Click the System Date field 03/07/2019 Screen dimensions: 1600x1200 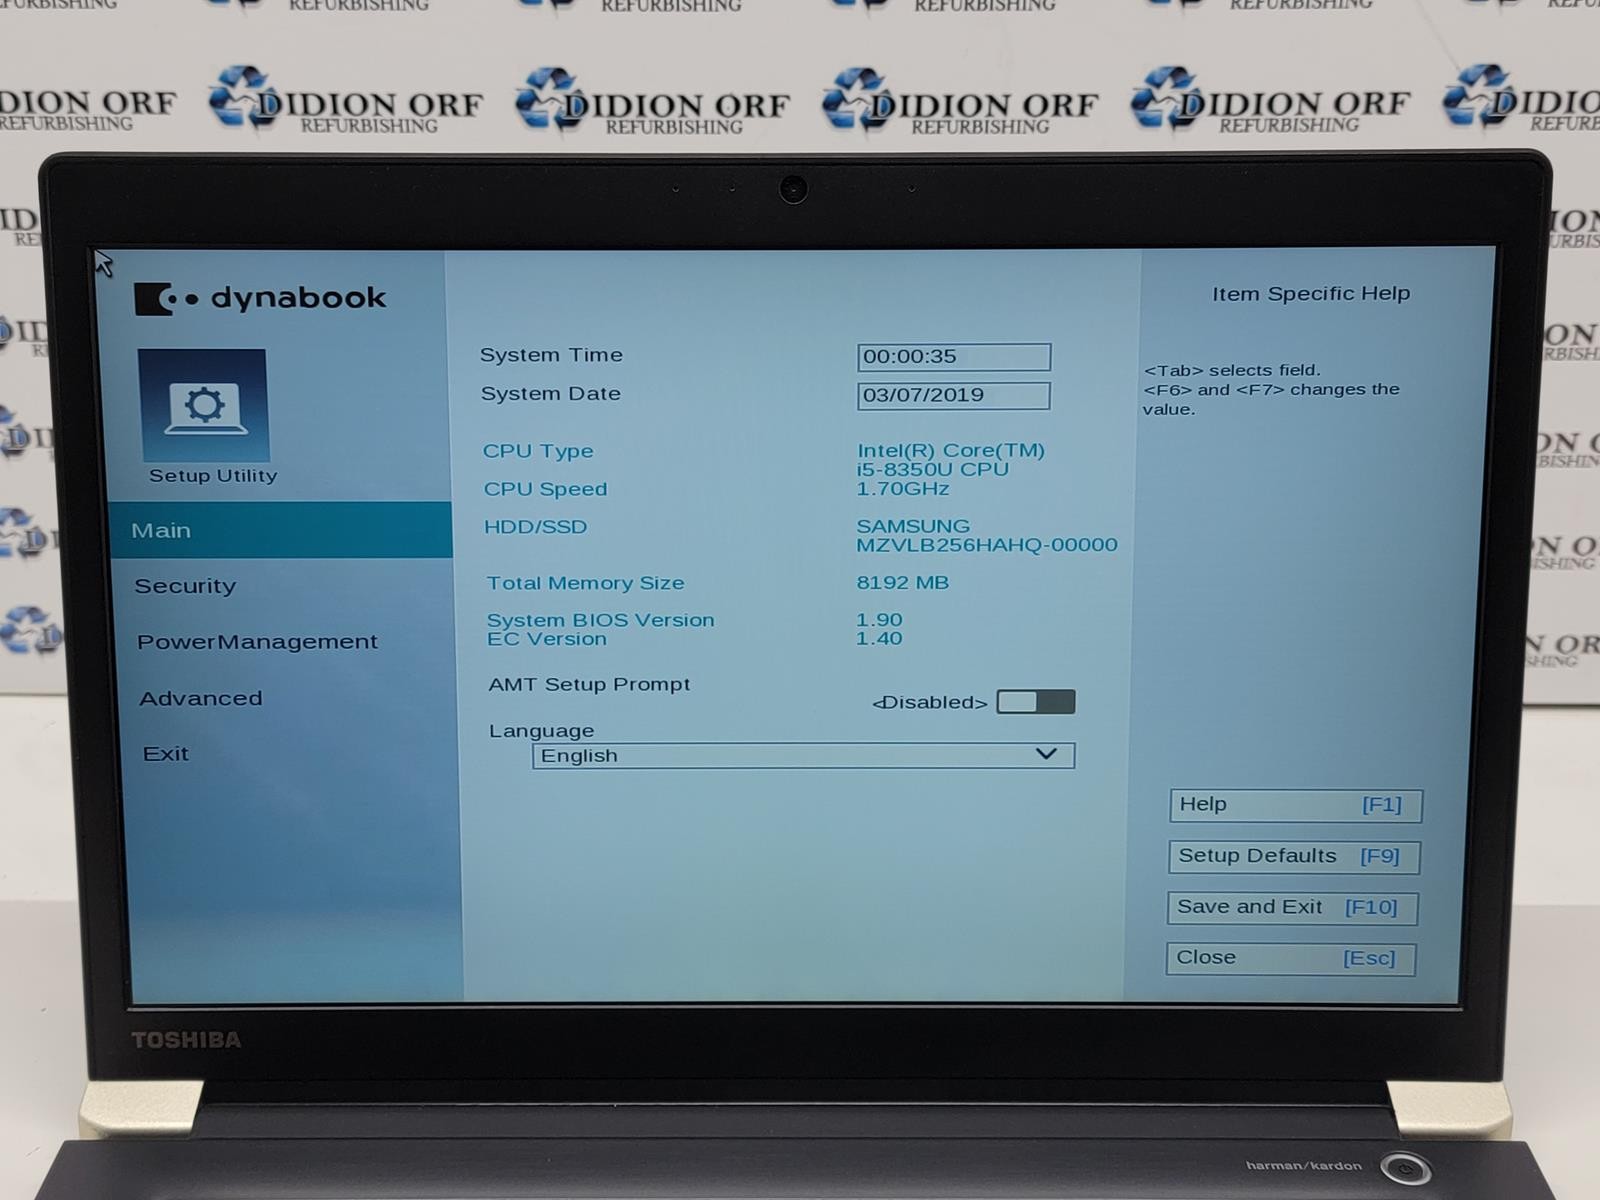click(954, 395)
